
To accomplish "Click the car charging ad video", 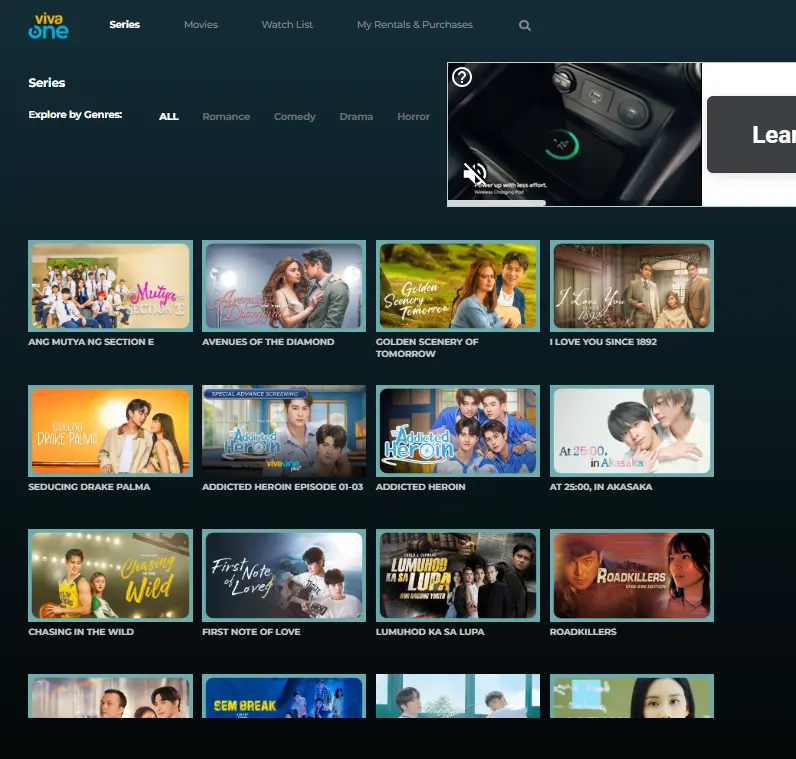I will [574, 134].
